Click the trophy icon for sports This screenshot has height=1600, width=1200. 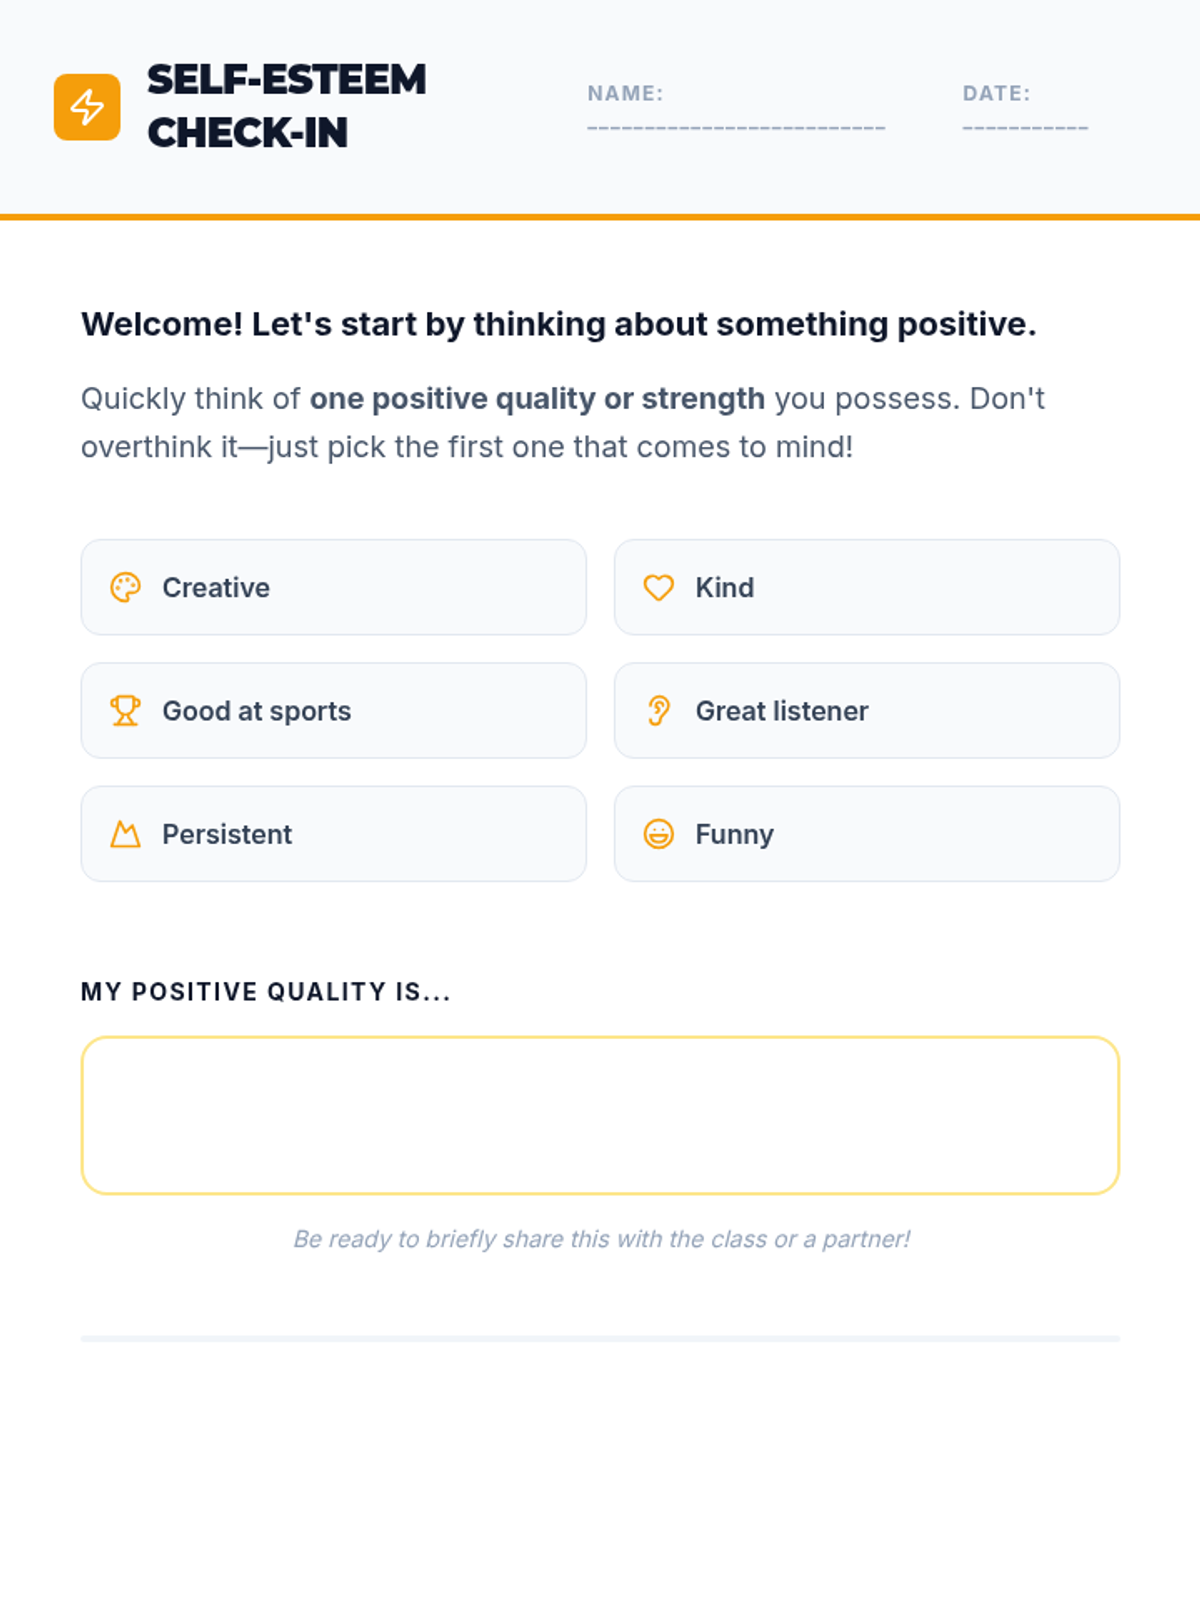[x=125, y=711]
